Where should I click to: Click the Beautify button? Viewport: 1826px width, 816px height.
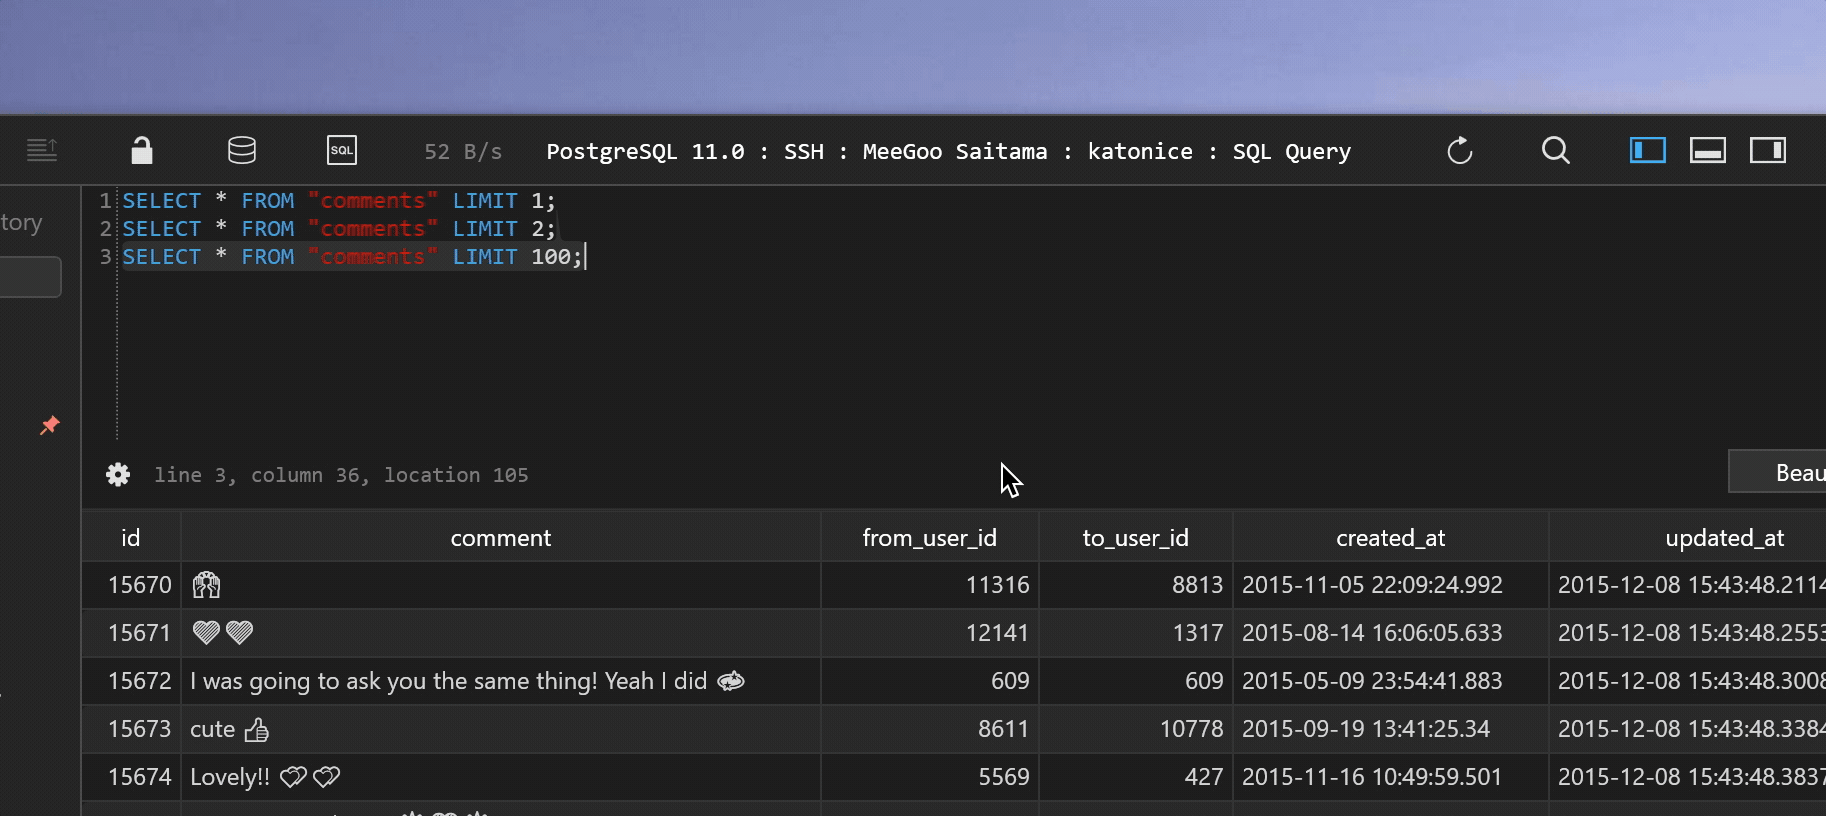click(1779, 472)
